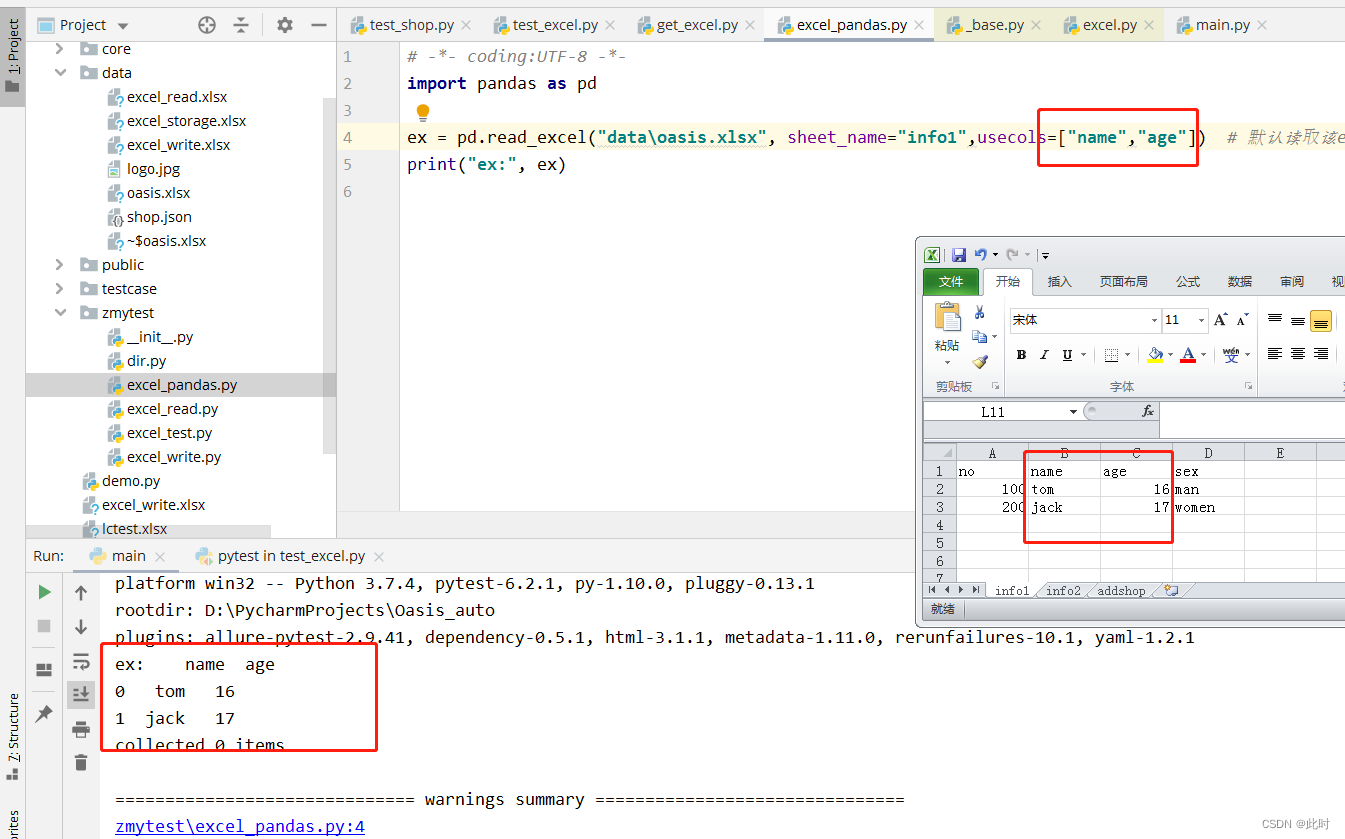
Task: Toggle soft-wrap in the Run console
Action: 81,661
